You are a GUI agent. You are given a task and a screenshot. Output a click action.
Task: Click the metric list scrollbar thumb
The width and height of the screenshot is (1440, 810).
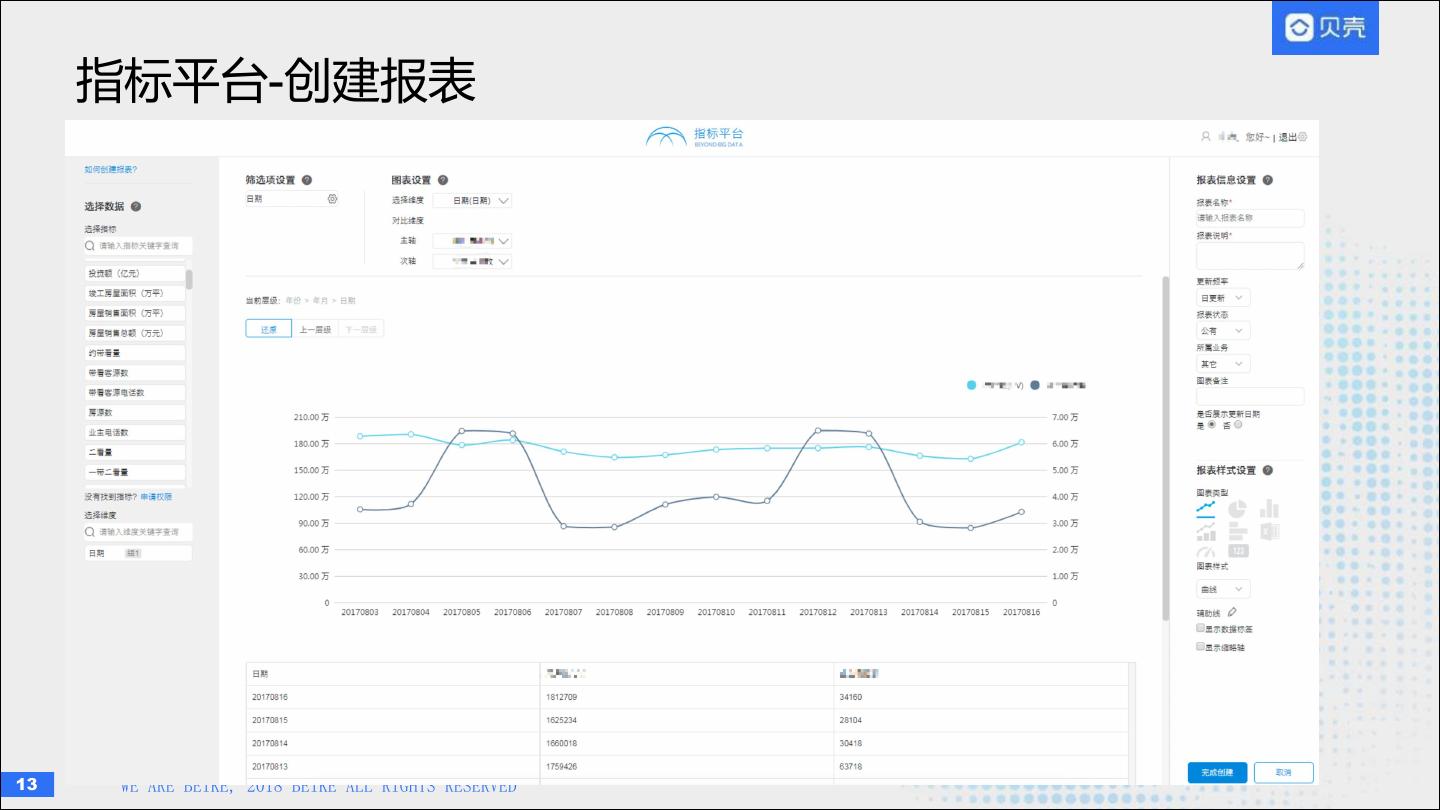pyautogui.click(x=189, y=279)
